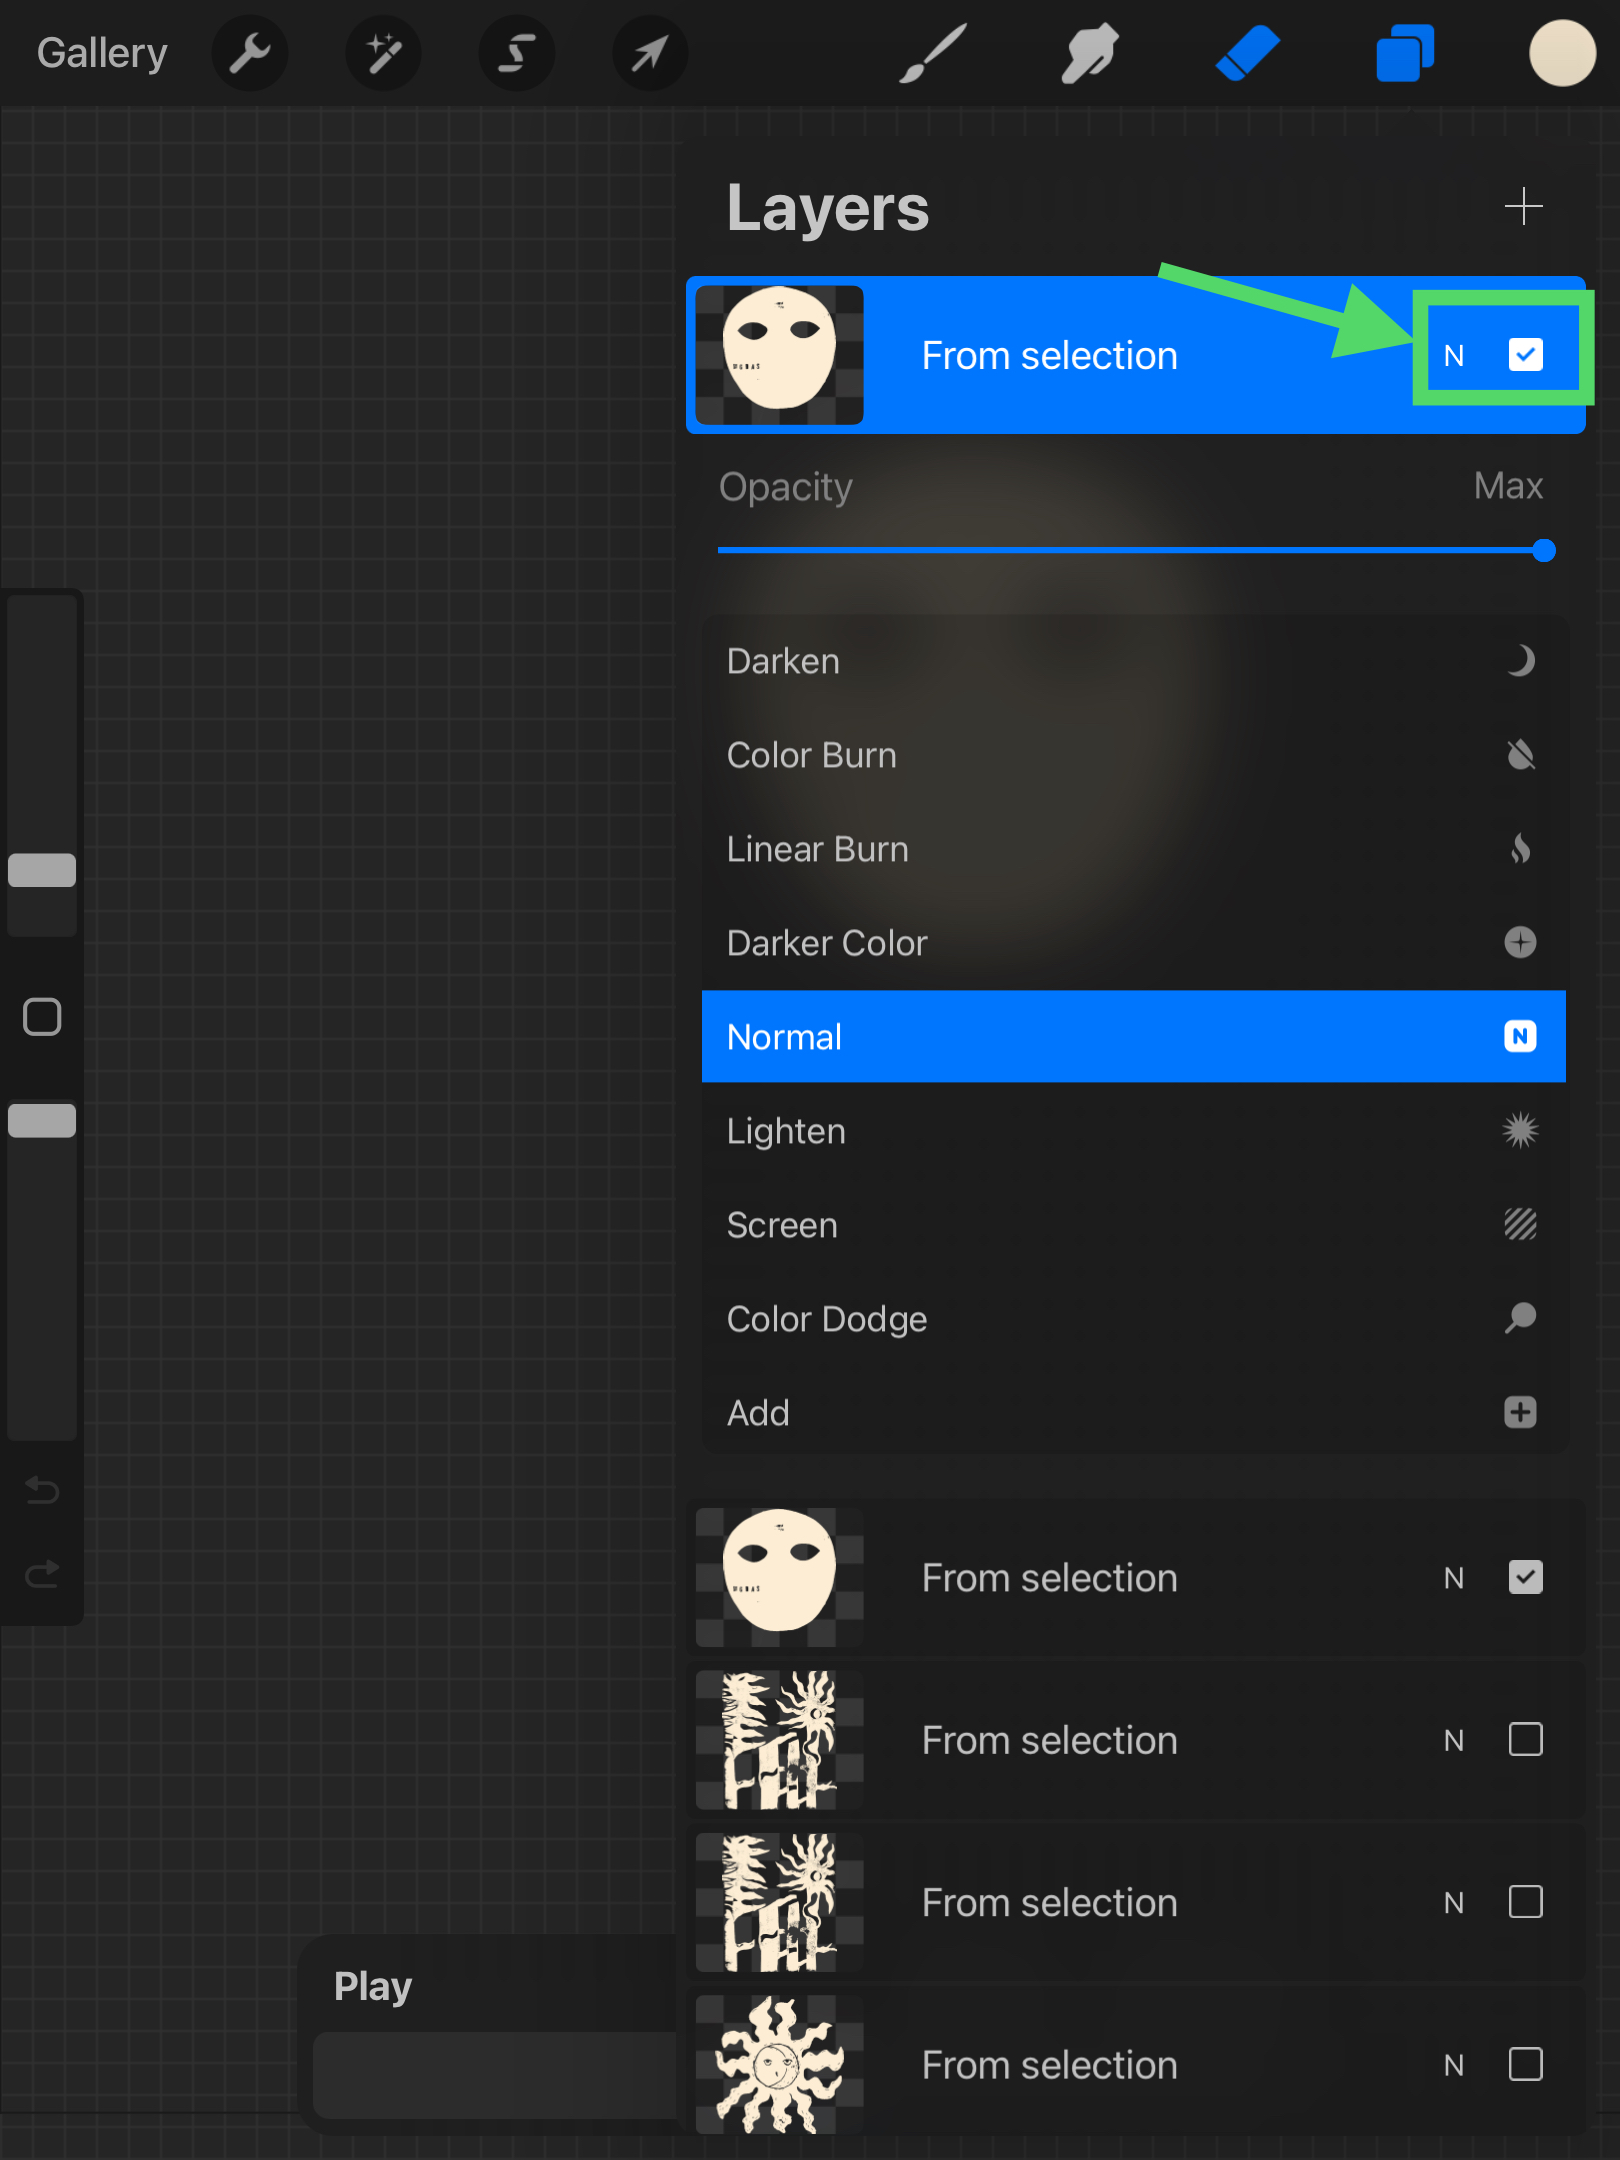
Task: Activate the Transform arrow tool
Action: click(x=649, y=54)
